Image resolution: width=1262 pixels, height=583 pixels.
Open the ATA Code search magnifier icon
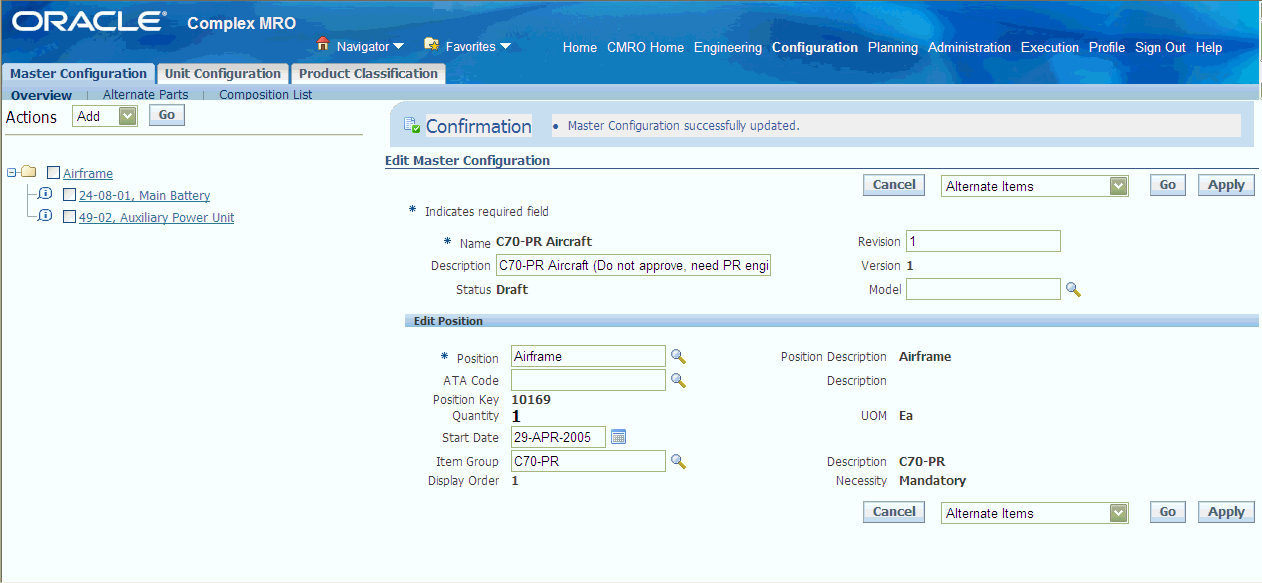(678, 381)
